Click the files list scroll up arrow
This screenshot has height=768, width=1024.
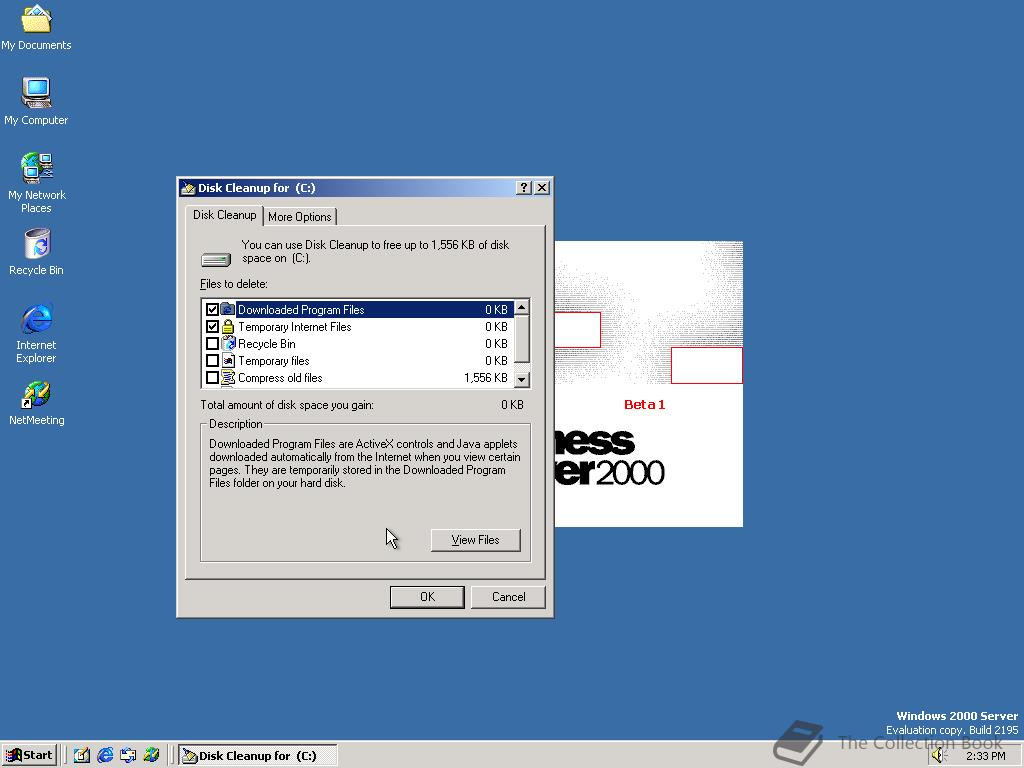[521, 308]
